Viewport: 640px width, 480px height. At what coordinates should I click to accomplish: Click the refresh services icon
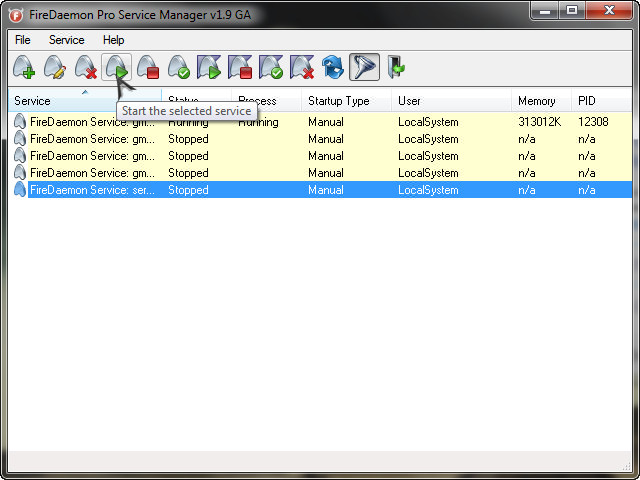click(x=333, y=68)
